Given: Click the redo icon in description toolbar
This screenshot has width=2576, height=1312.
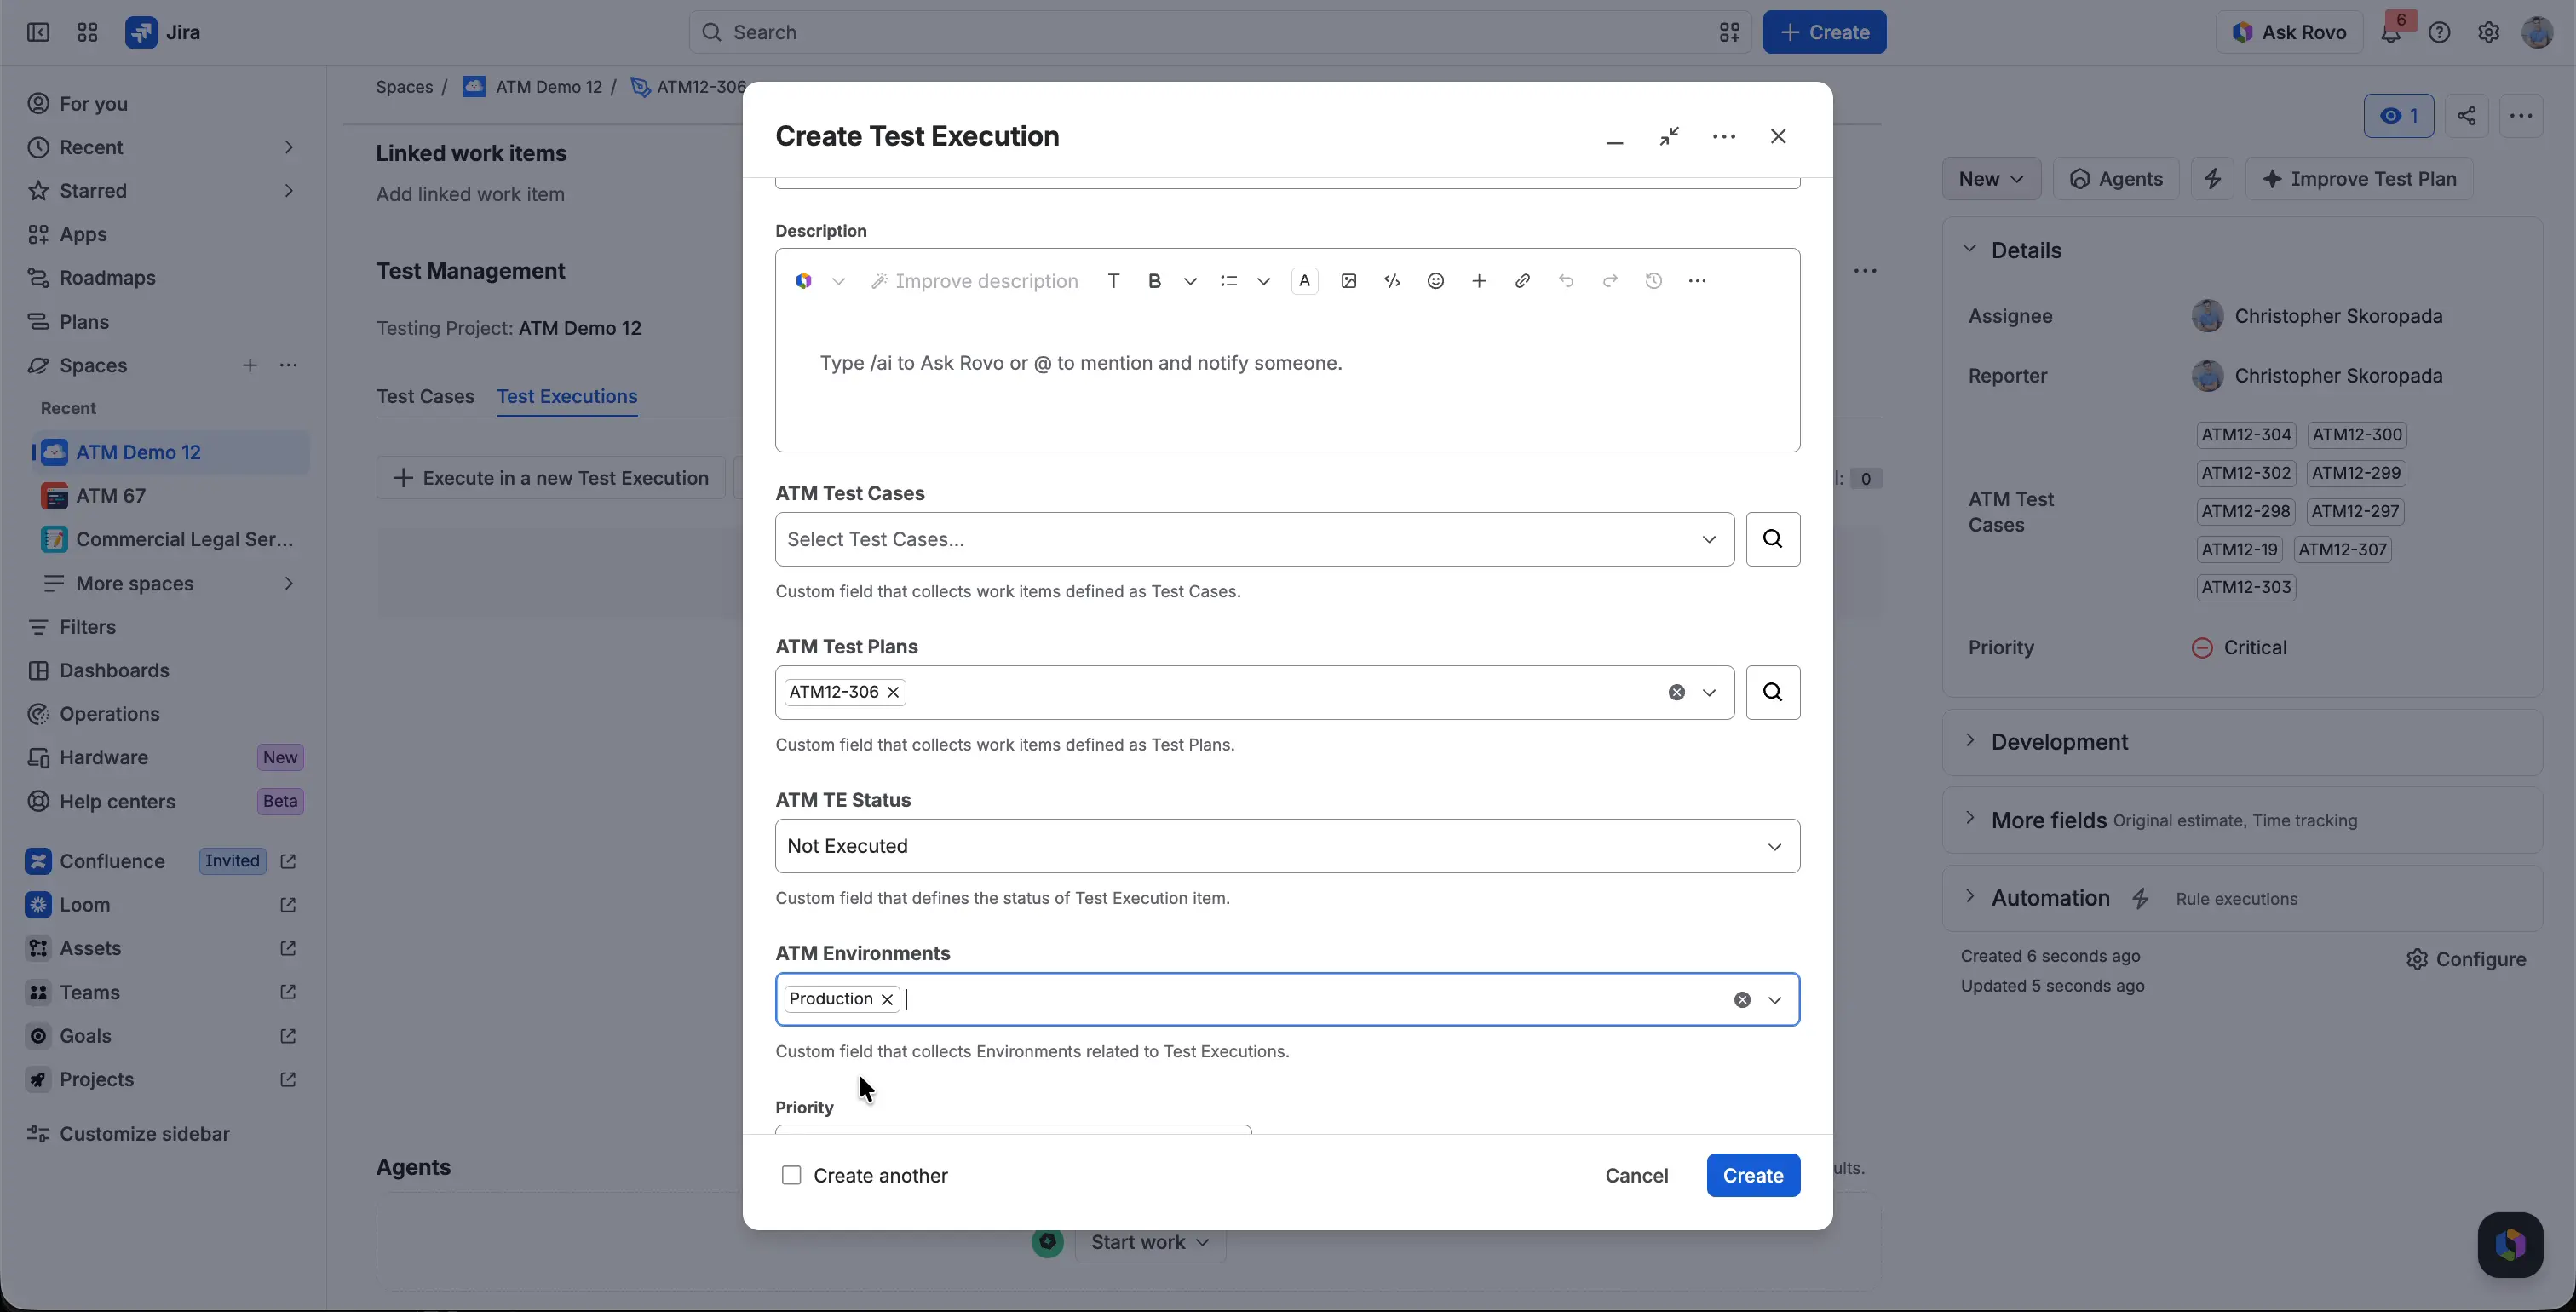Looking at the screenshot, I should click(x=1610, y=281).
